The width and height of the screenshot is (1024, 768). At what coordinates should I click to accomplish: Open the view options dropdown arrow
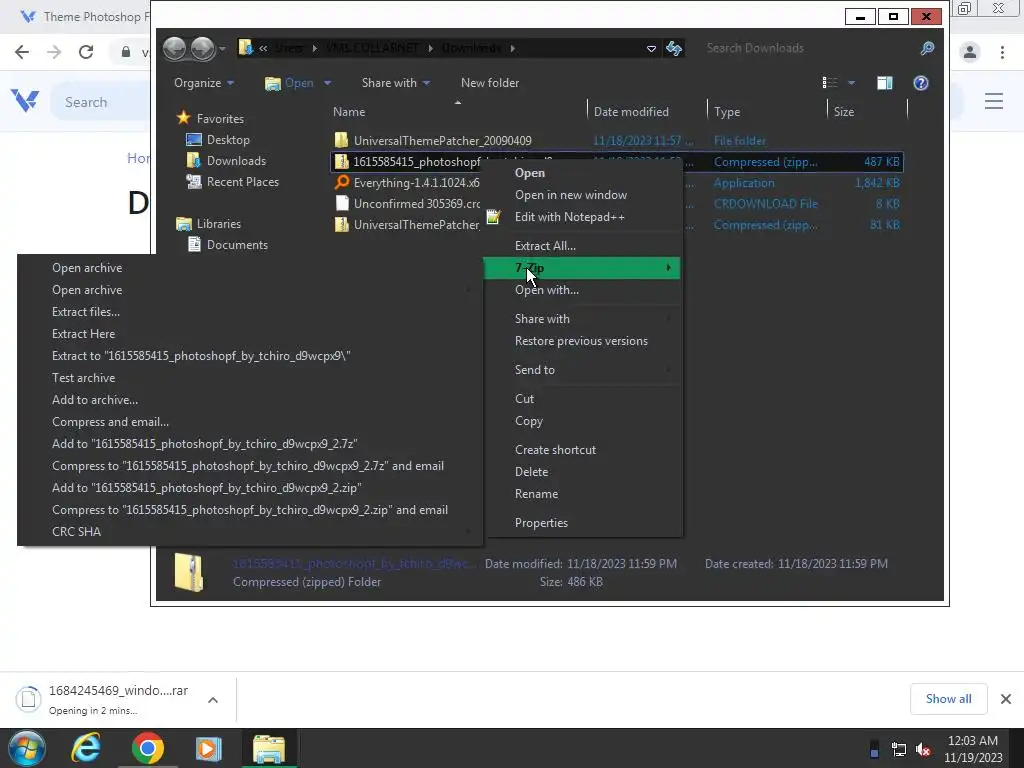click(852, 83)
